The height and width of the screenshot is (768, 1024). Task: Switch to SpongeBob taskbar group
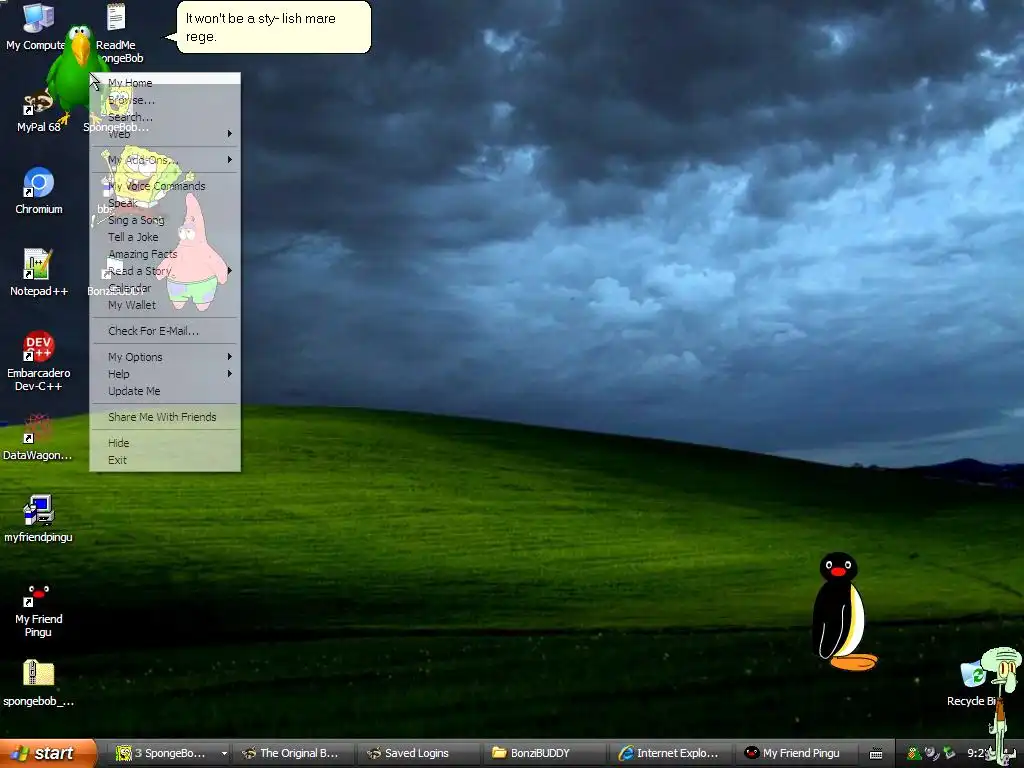163,753
